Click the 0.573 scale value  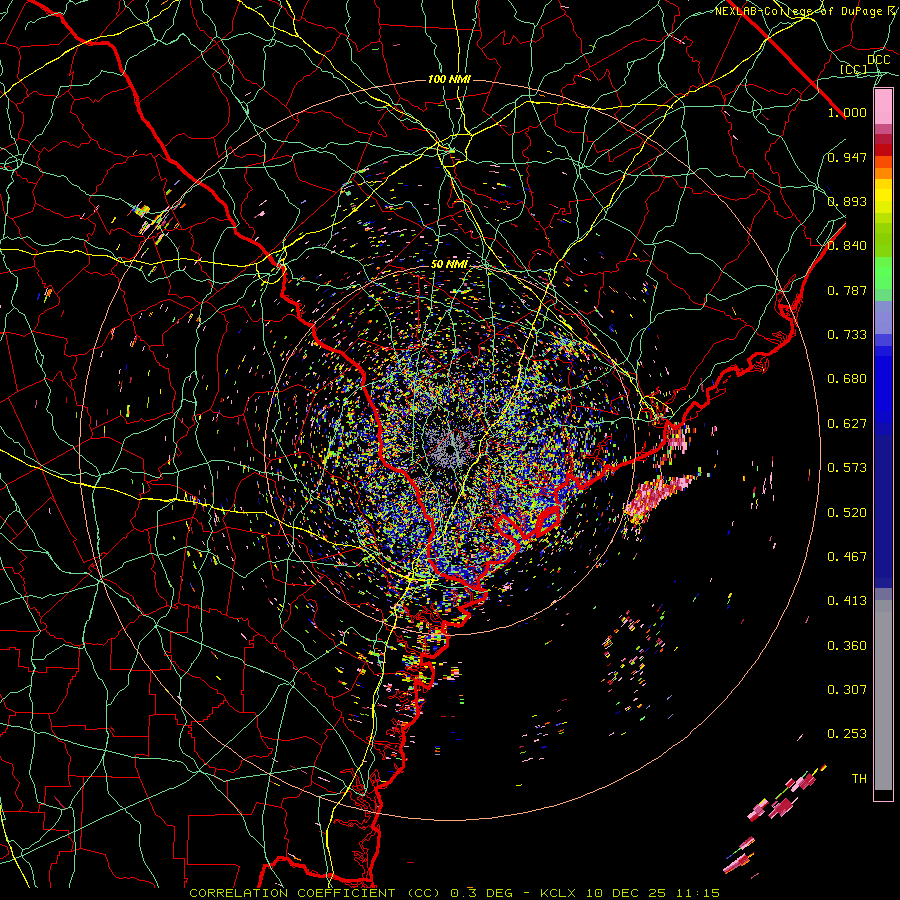click(847, 468)
